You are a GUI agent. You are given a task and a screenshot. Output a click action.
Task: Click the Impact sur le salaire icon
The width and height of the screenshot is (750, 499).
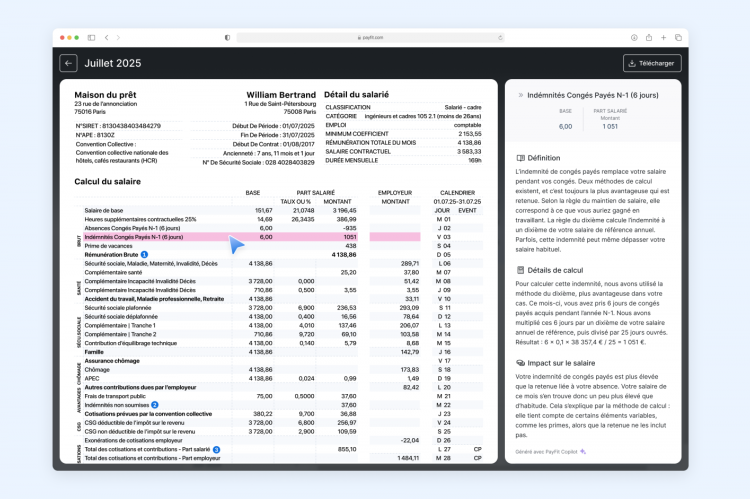[520, 363]
